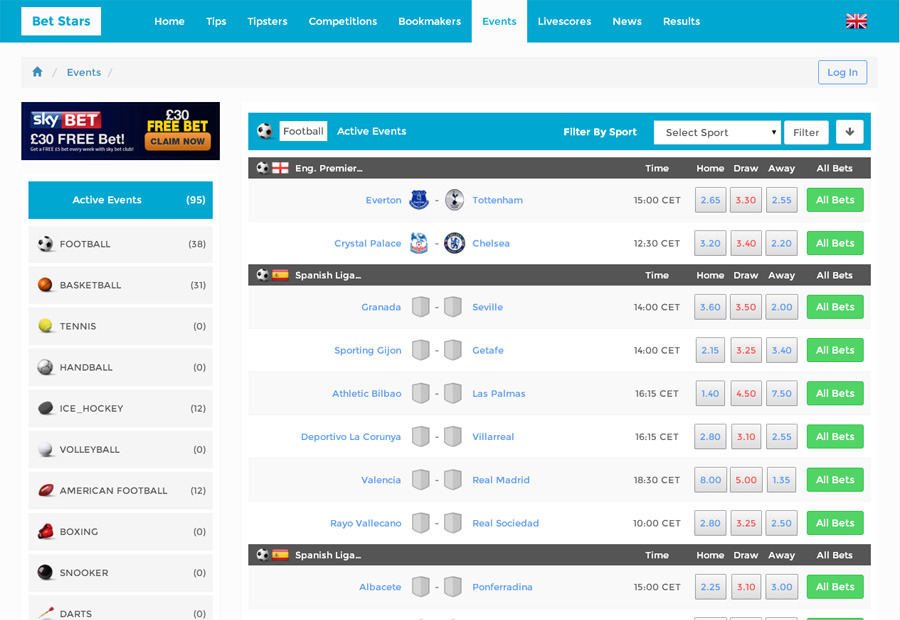
Task: Click the down arrow button beside Filter
Action: tap(849, 132)
